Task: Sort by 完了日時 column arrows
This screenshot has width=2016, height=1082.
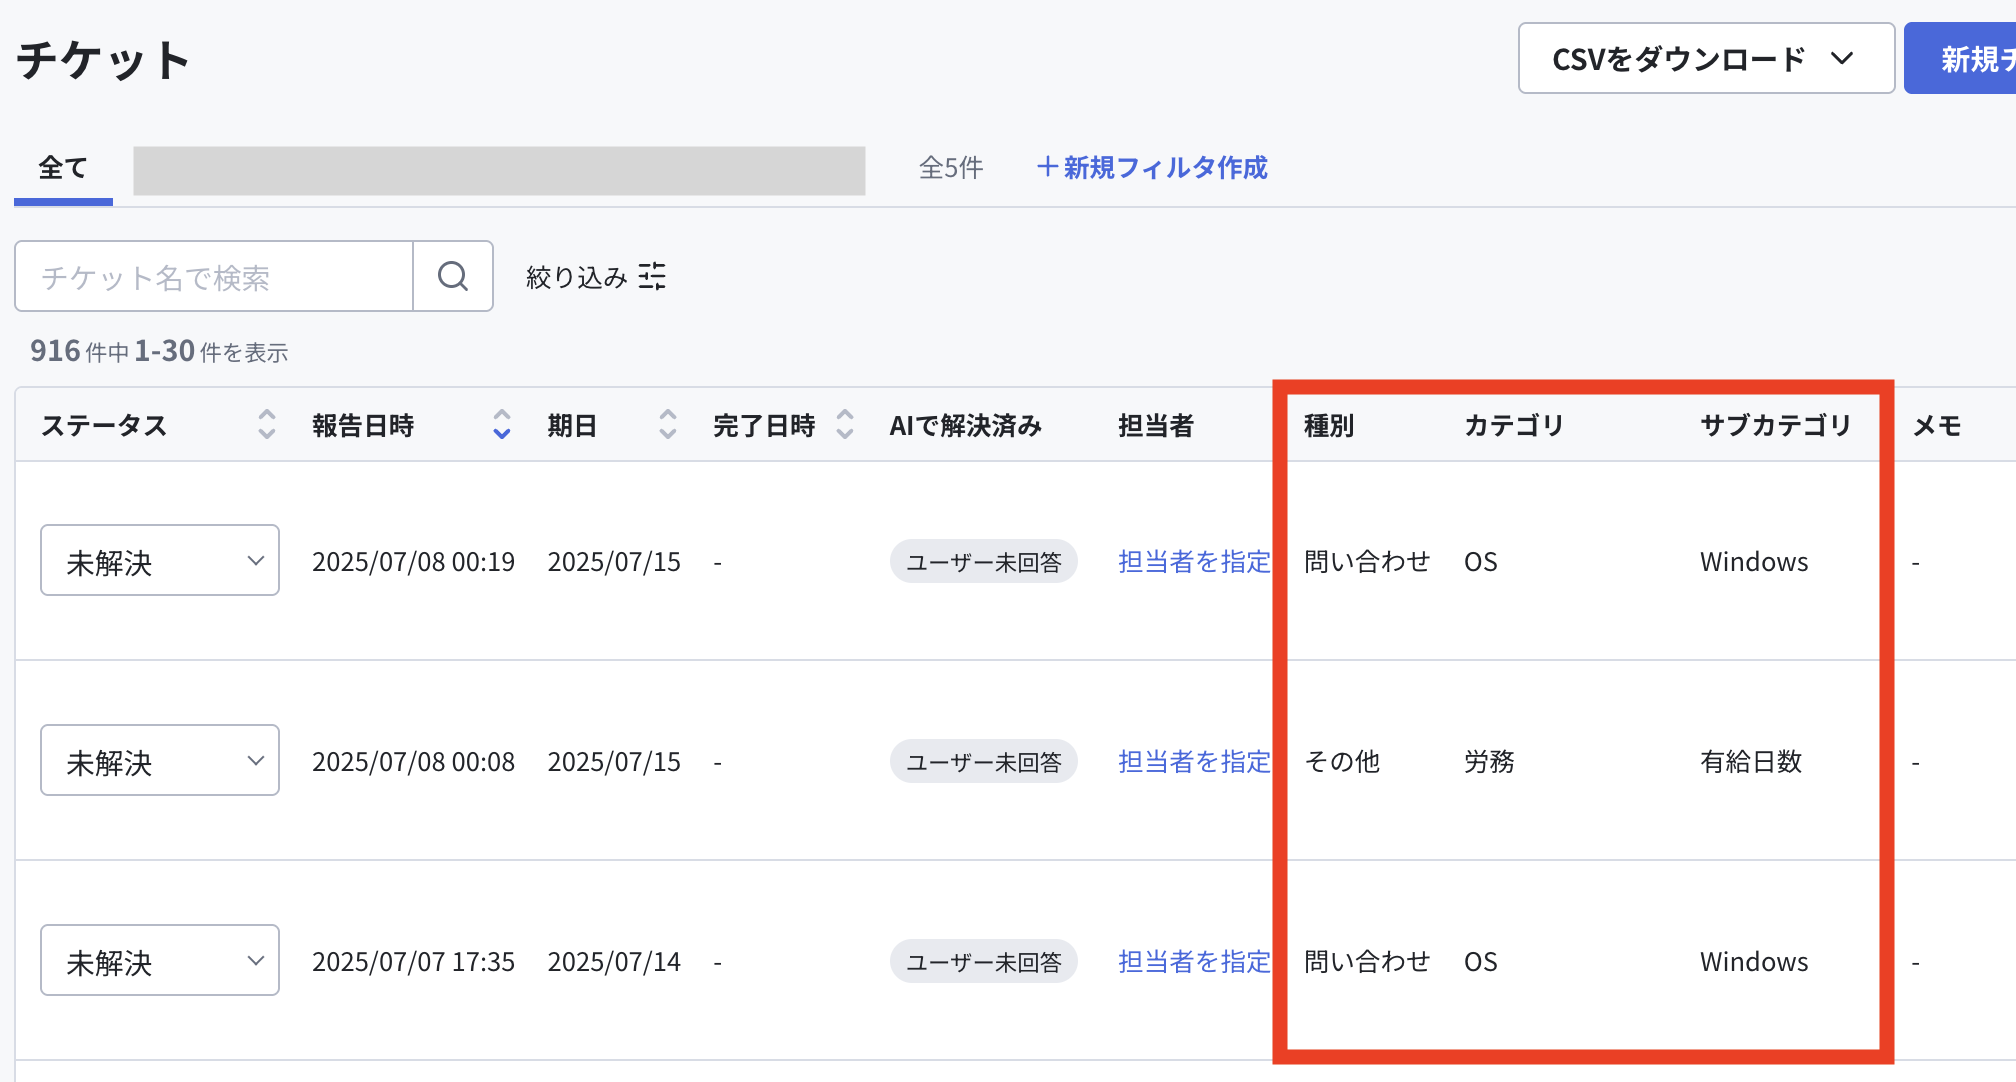Action: click(845, 425)
